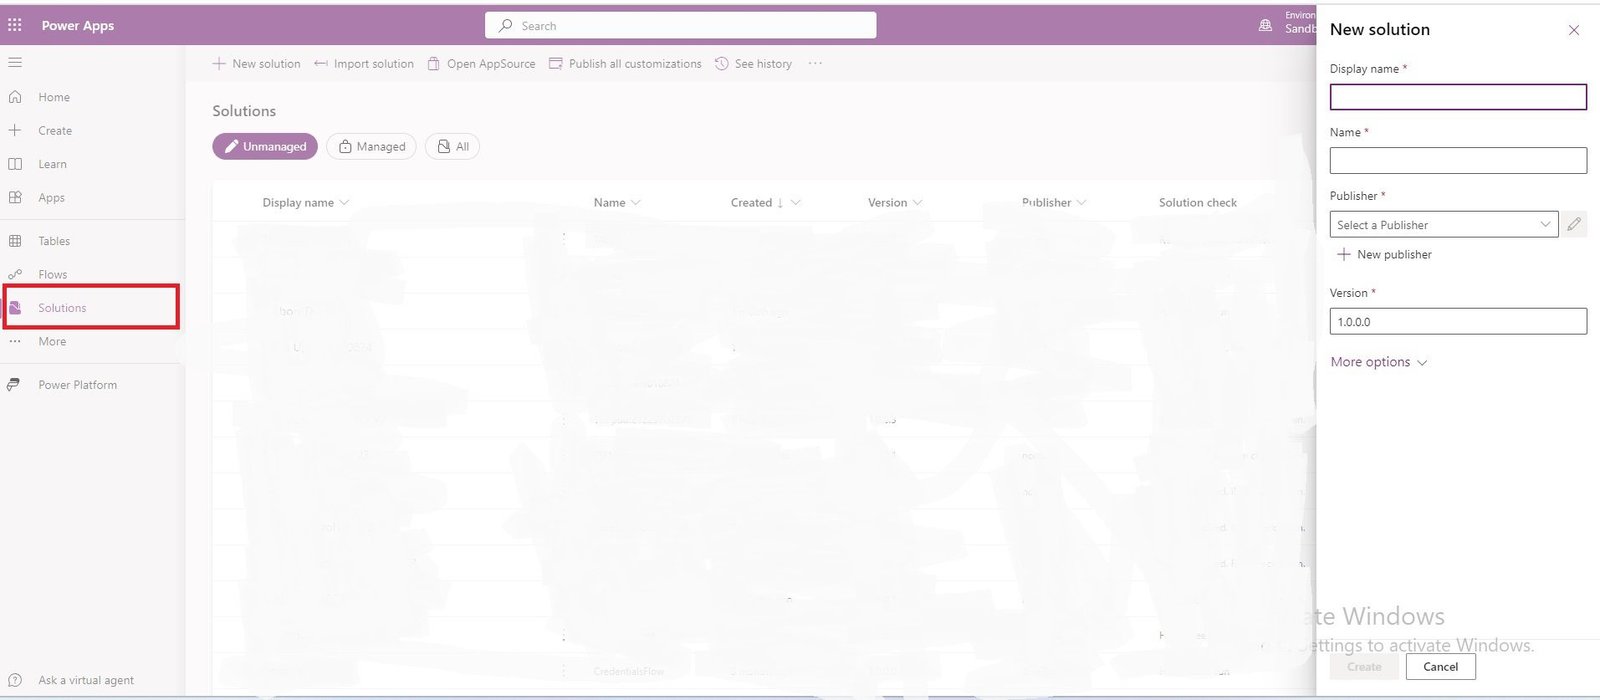The width and height of the screenshot is (1600, 700).
Task: Open the Select a Publisher dropdown
Action: pyautogui.click(x=1443, y=224)
